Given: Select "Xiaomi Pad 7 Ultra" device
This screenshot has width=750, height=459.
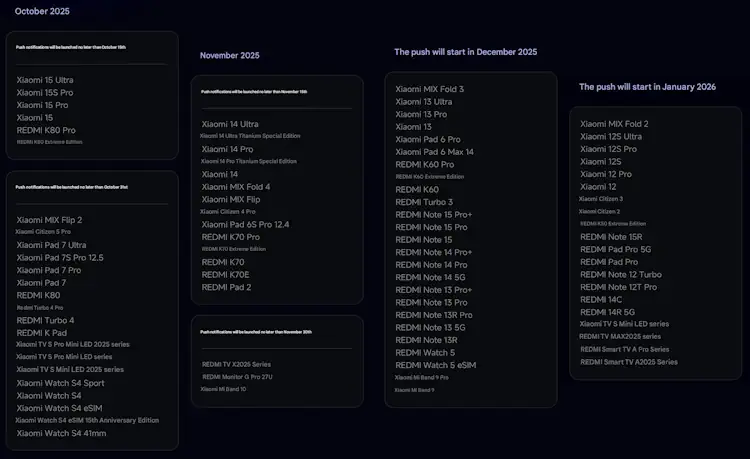Looking at the screenshot, I should pos(51,245).
